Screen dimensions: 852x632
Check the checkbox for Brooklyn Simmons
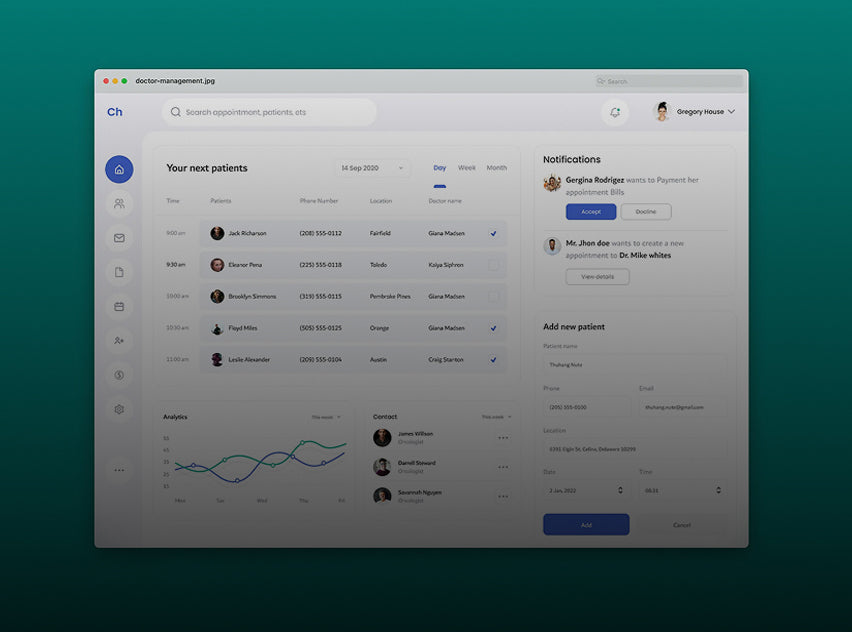pyautogui.click(x=493, y=297)
